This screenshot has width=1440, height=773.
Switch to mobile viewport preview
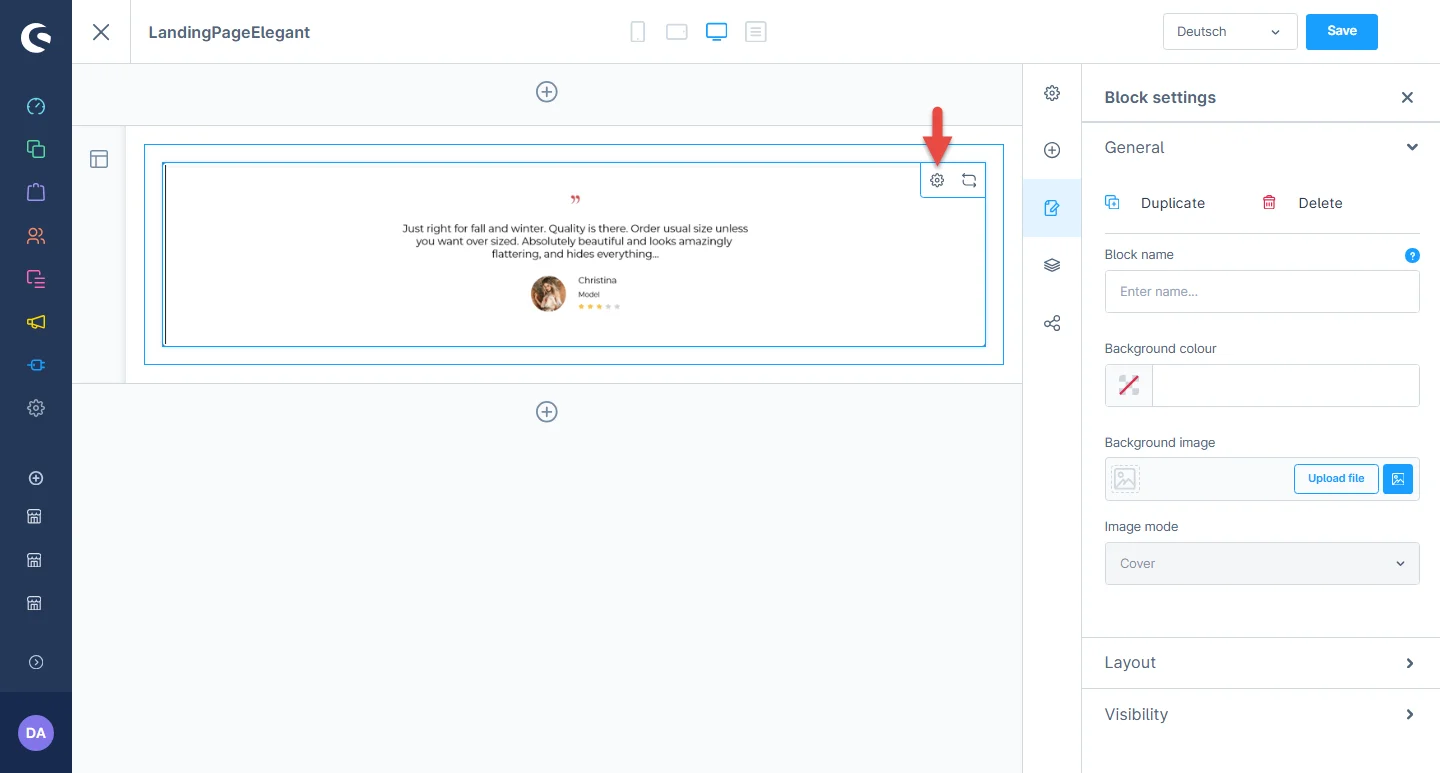(637, 32)
